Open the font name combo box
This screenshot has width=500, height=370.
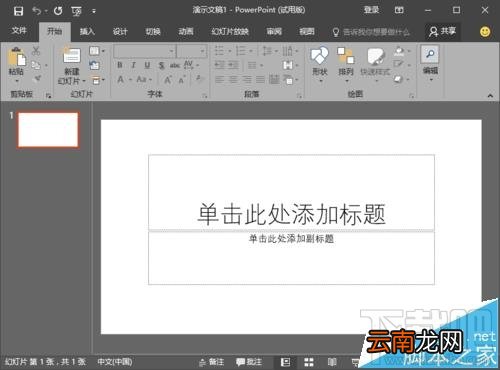pos(144,51)
